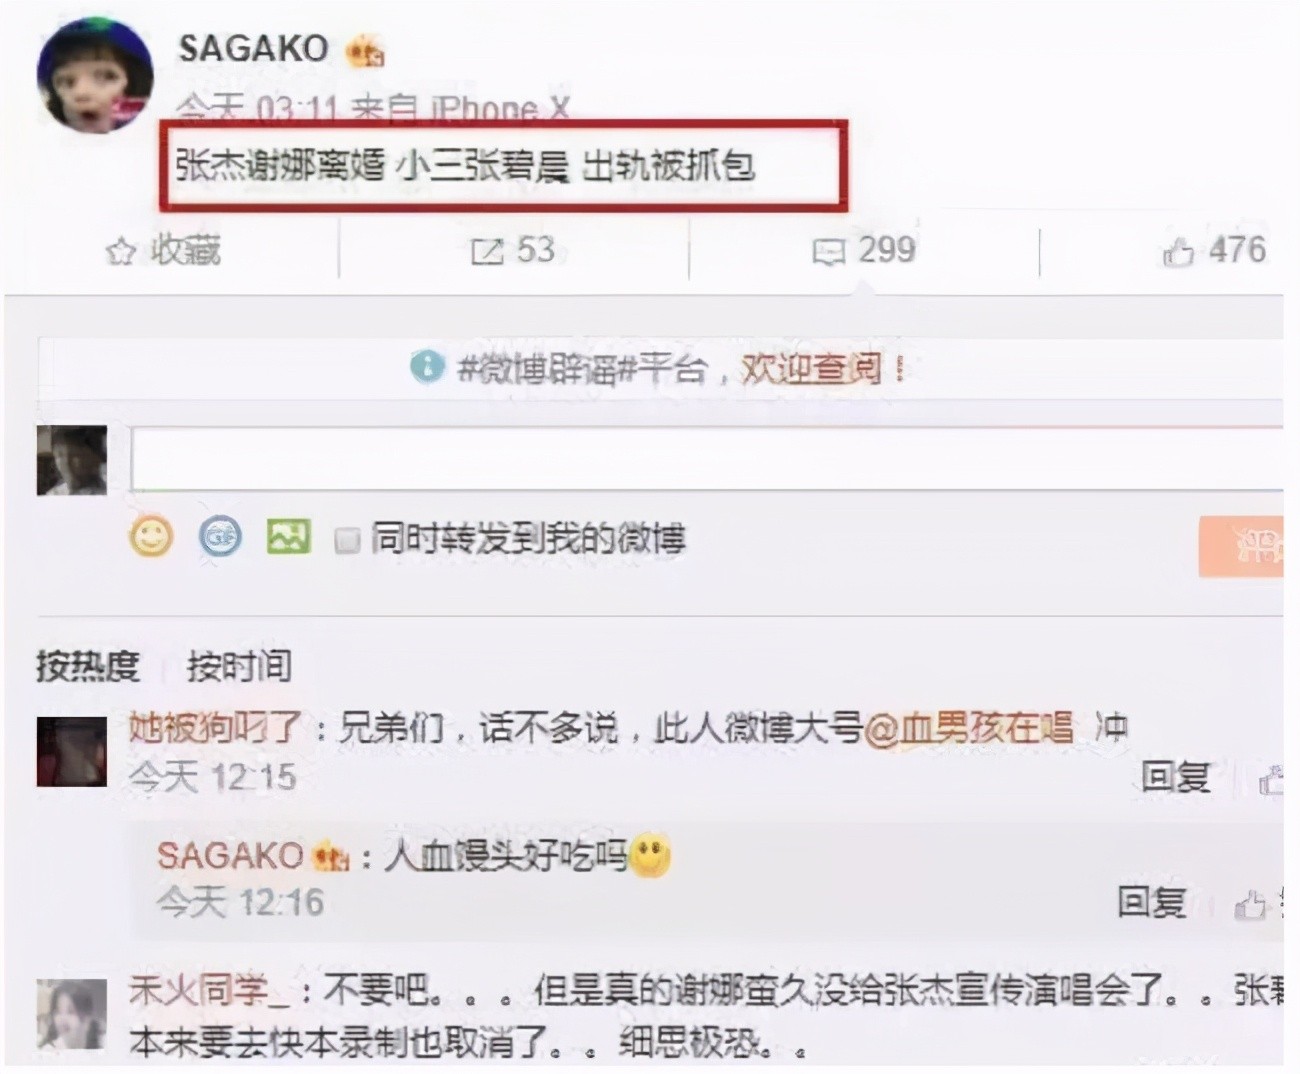Click the blue info icon before #微博辟谣#
The width and height of the screenshot is (1300, 1074).
pos(426,367)
